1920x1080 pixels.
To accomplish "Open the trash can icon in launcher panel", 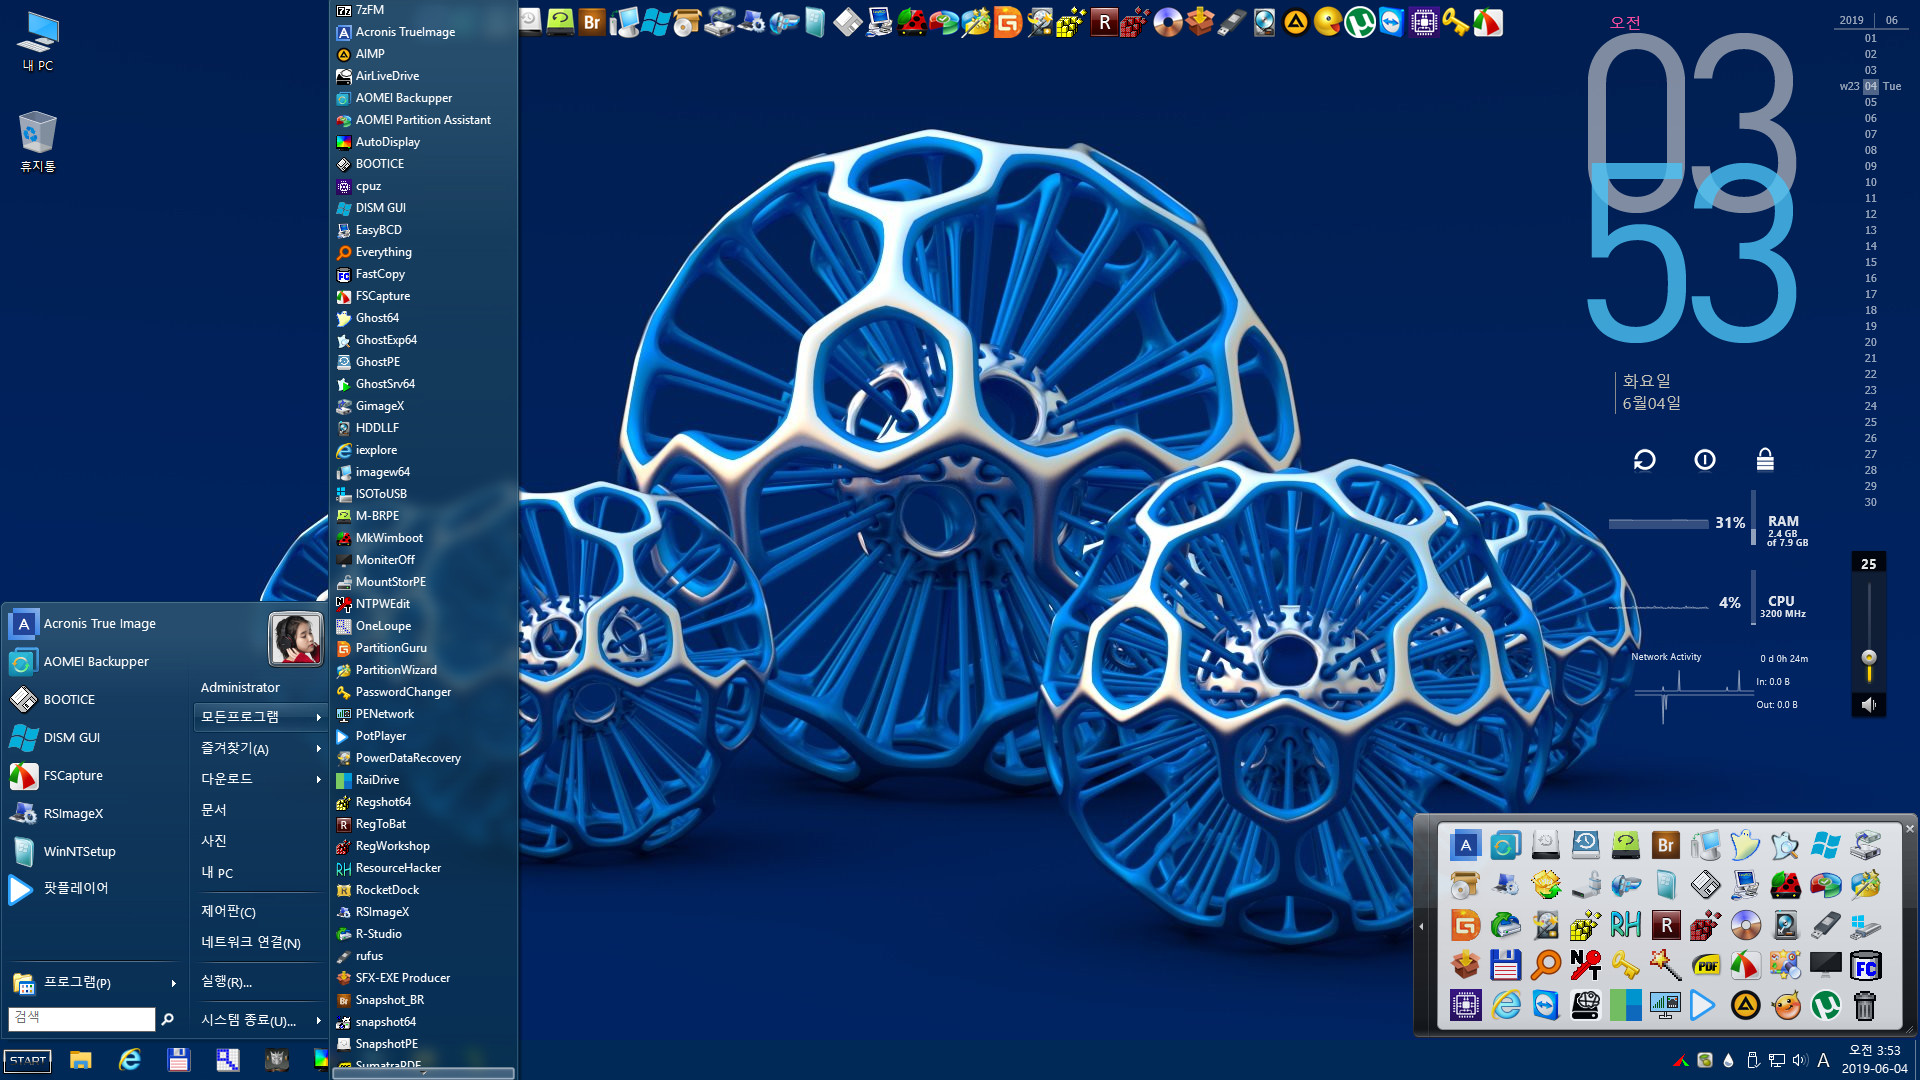I will 1866,1006.
